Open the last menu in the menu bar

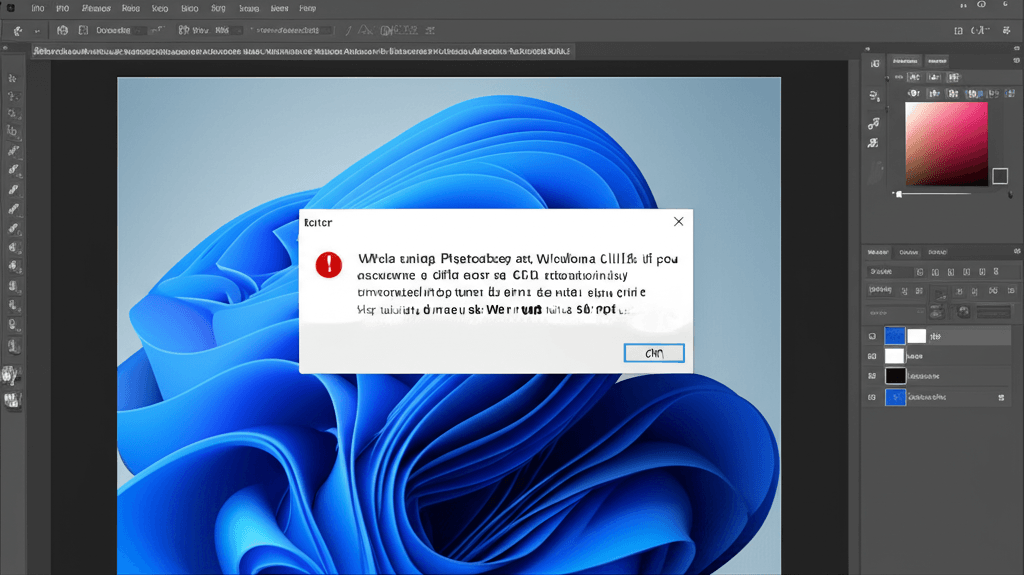click(x=308, y=8)
